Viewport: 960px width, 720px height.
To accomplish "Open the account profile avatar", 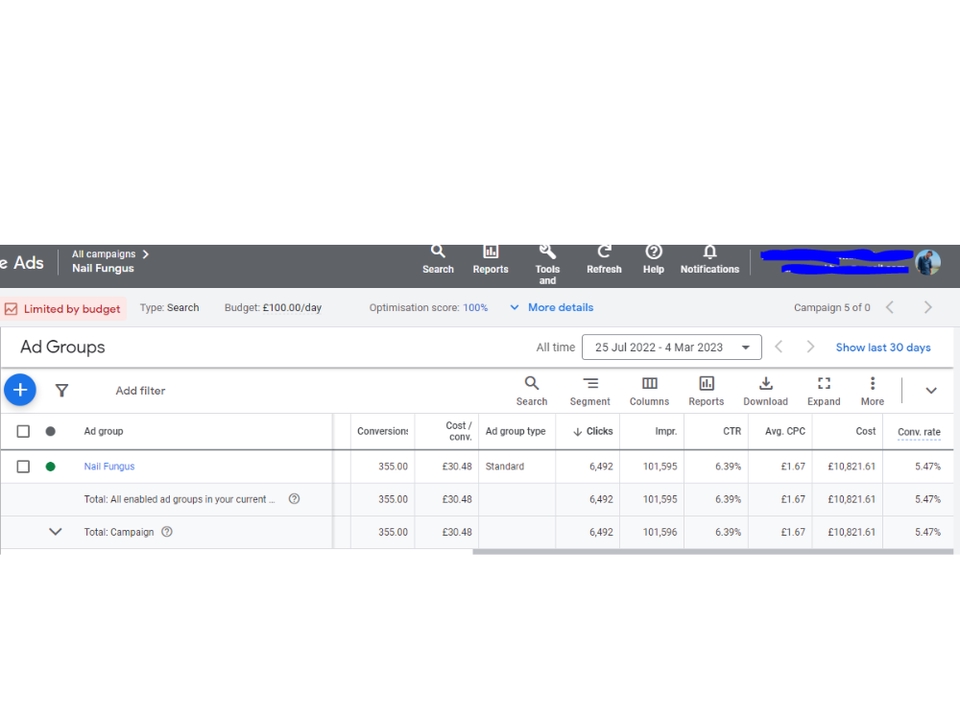I will (928, 263).
